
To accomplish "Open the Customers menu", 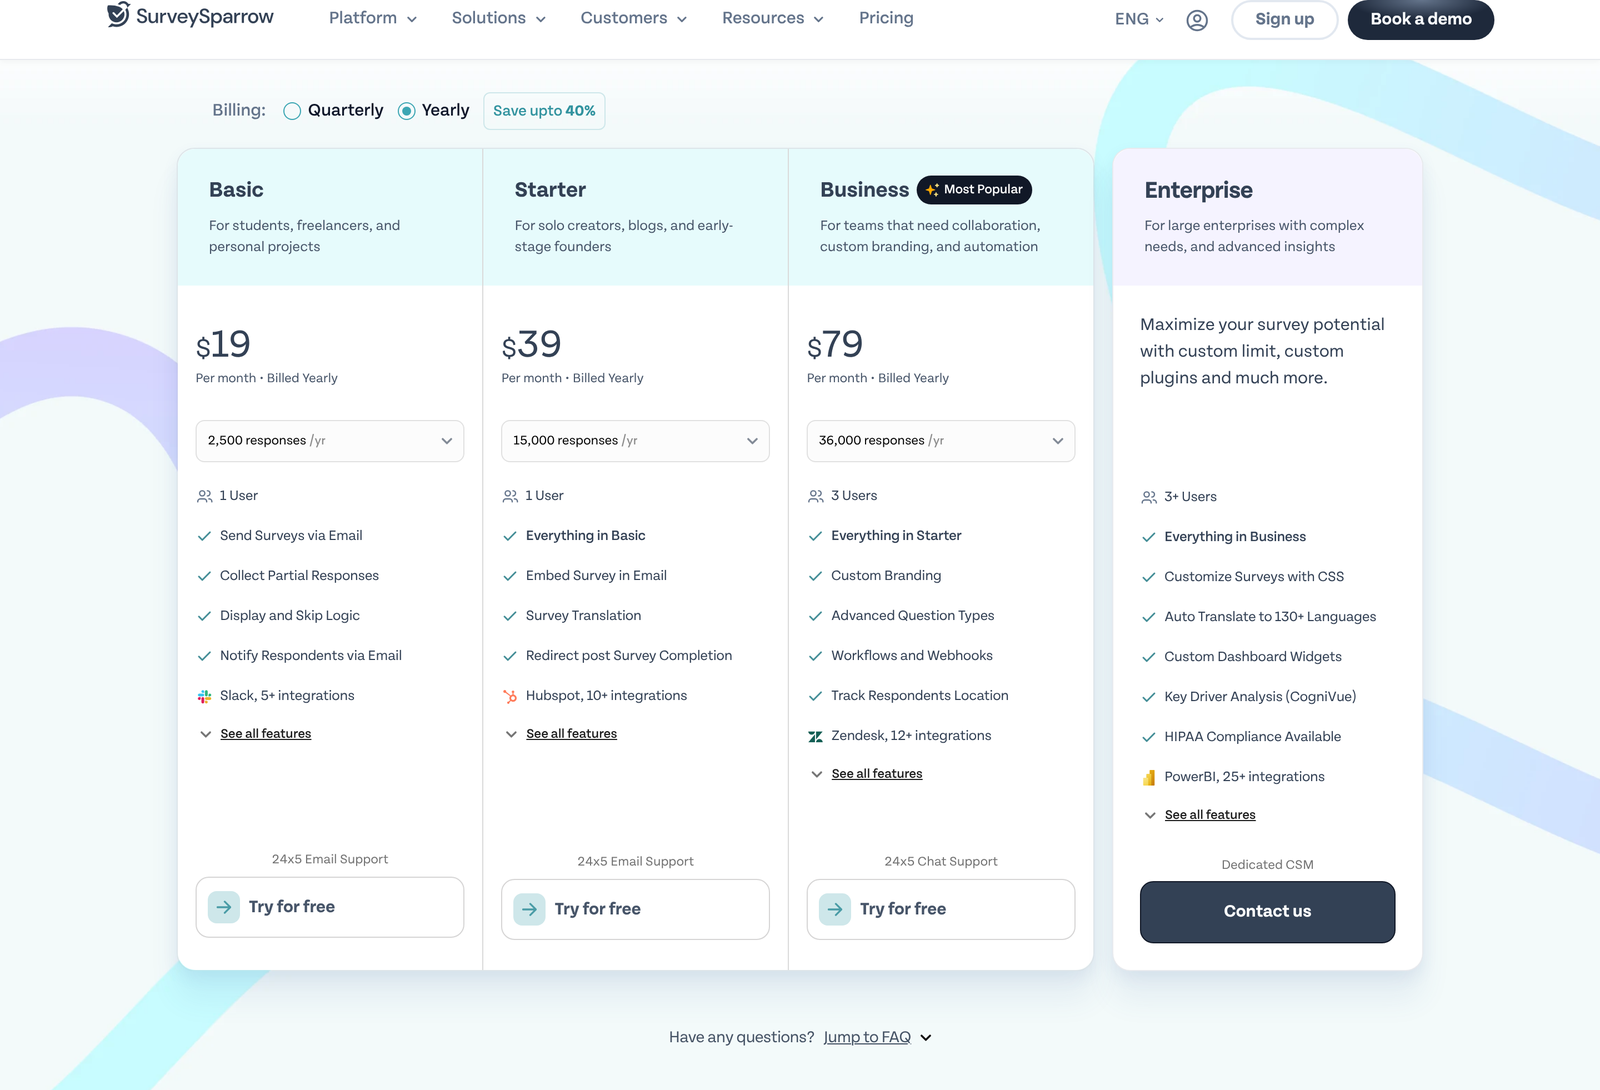I will click(634, 18).
